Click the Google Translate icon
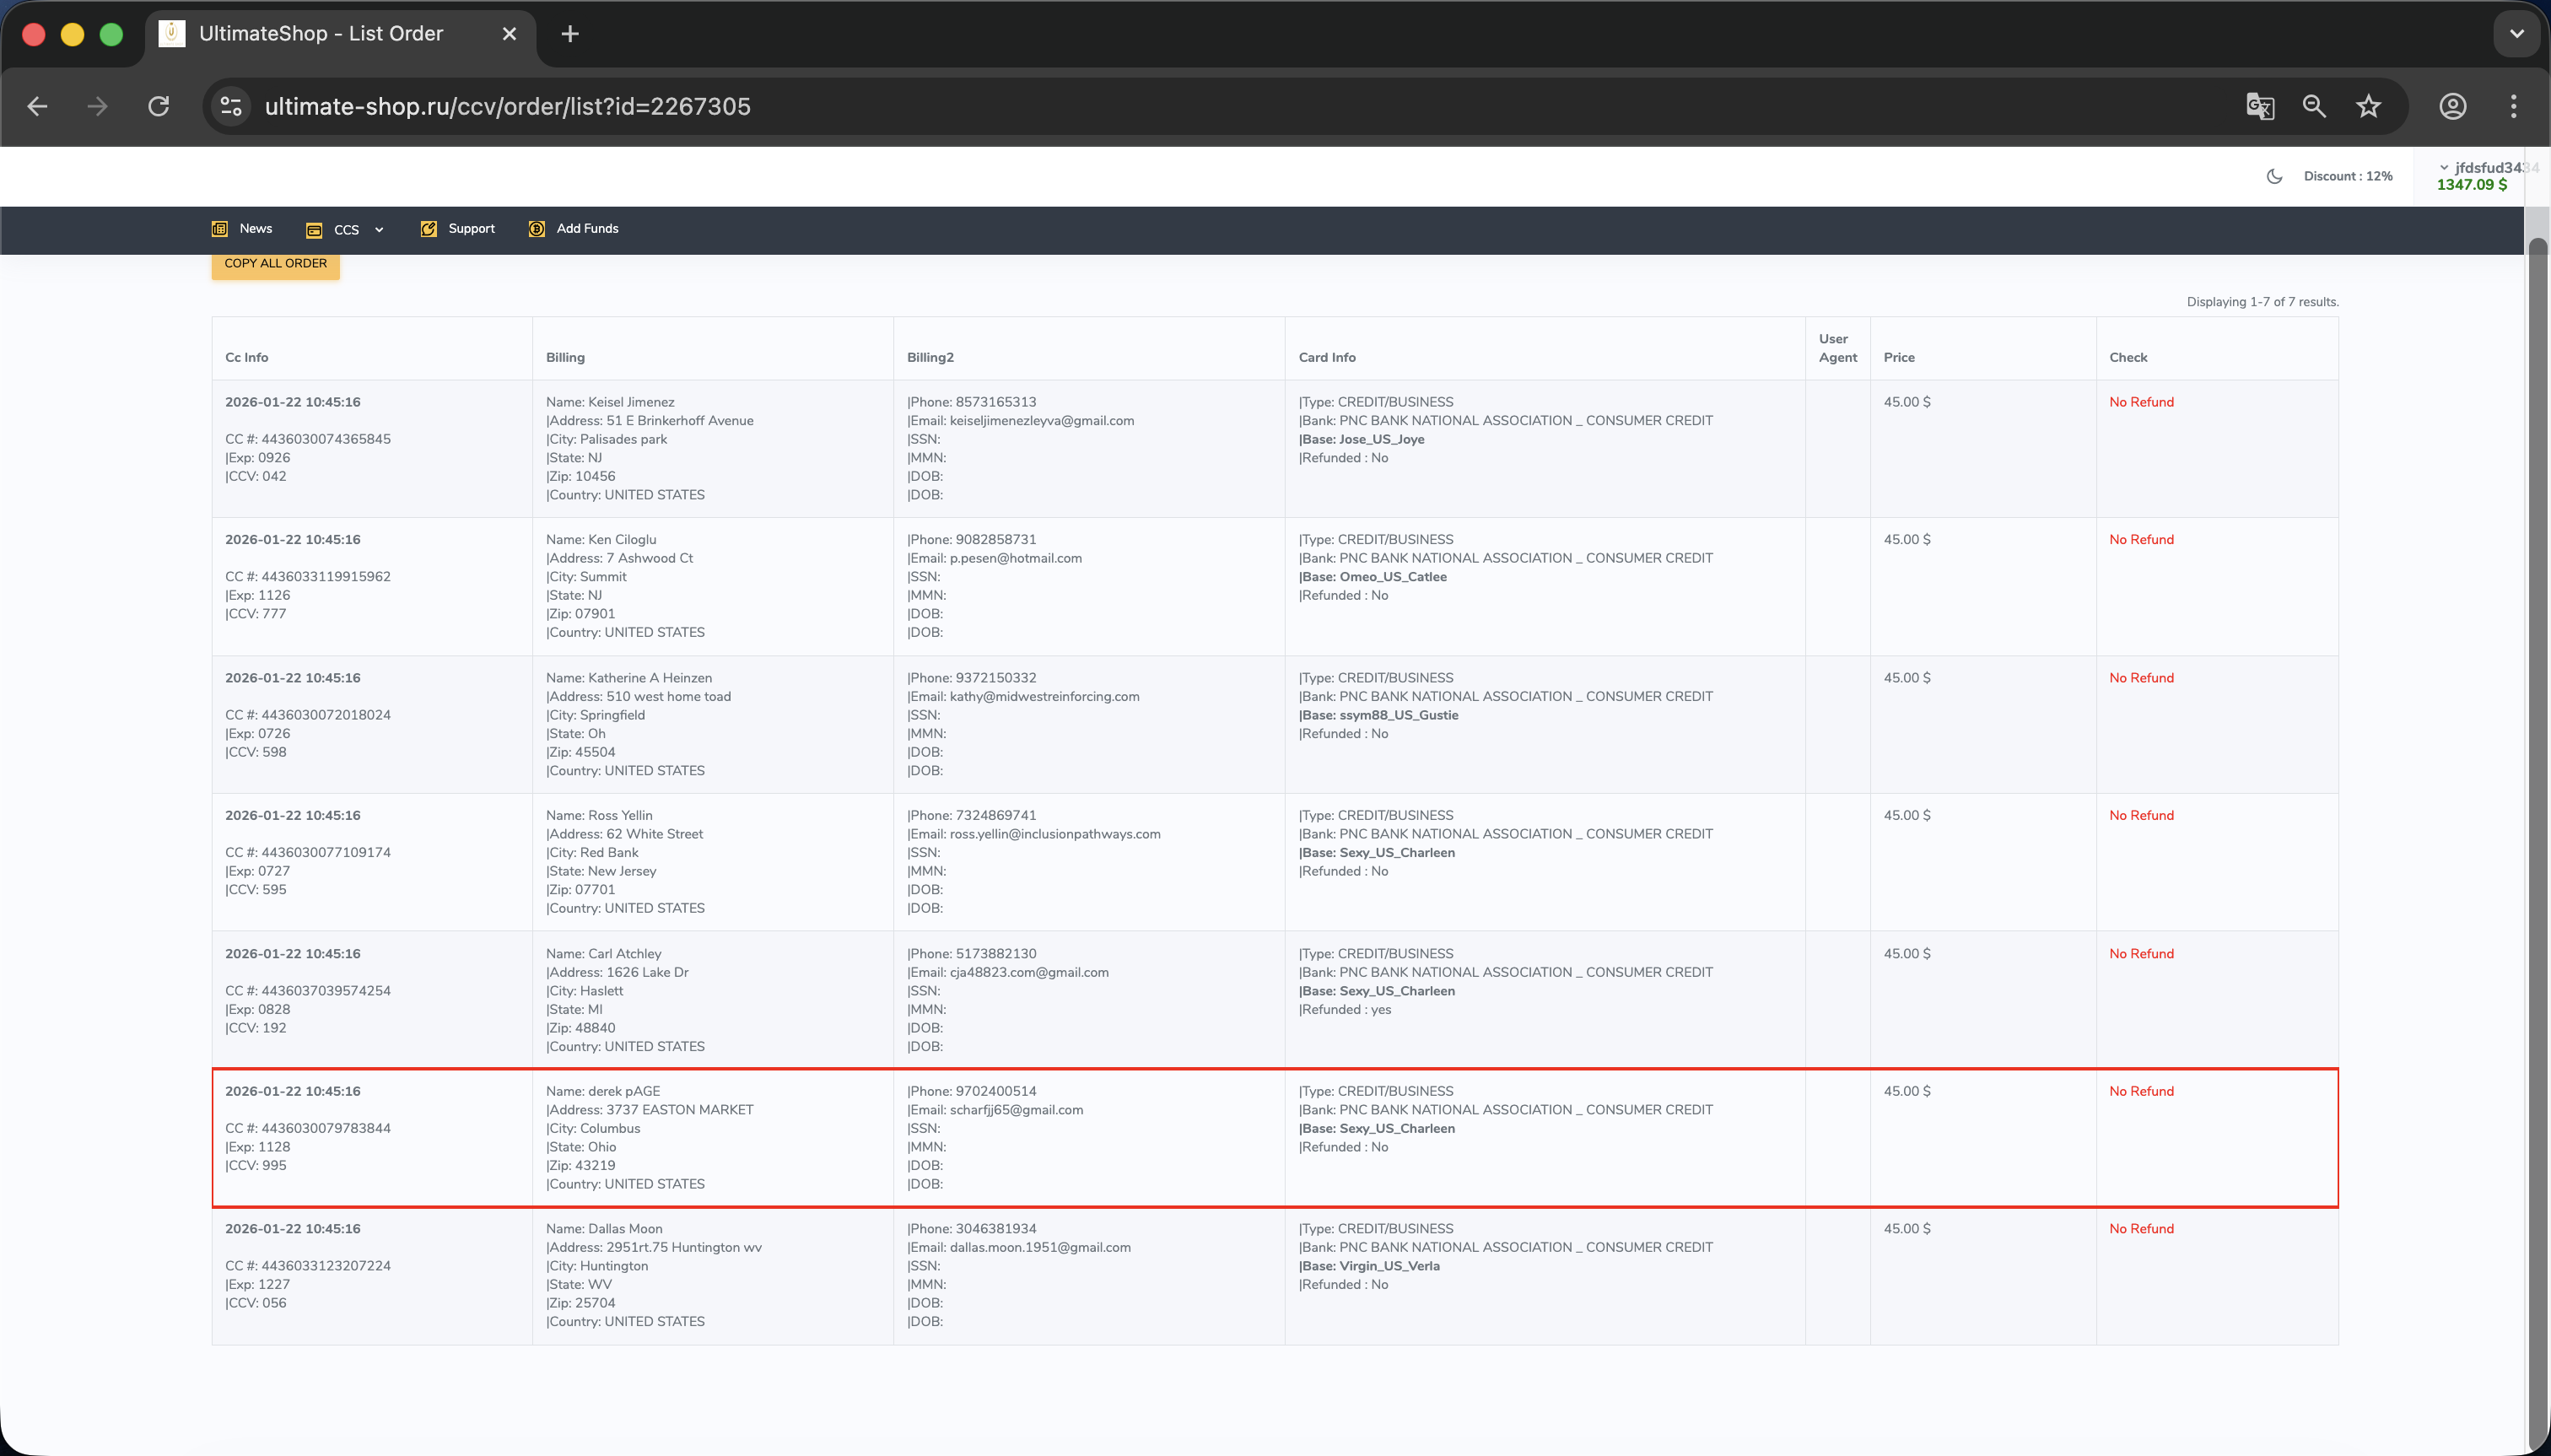The image size is (2551, 1456). [x=2259, y=106]
